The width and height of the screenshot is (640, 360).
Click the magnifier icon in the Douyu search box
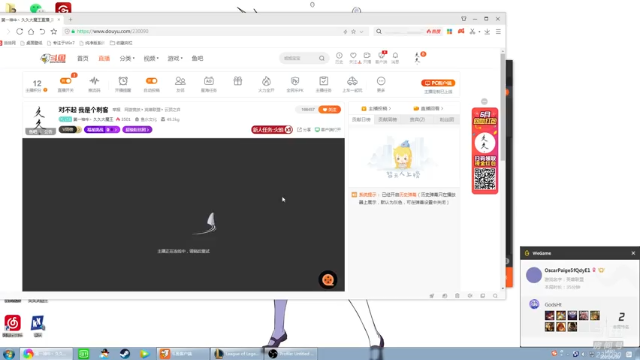[x=322, y=58]
